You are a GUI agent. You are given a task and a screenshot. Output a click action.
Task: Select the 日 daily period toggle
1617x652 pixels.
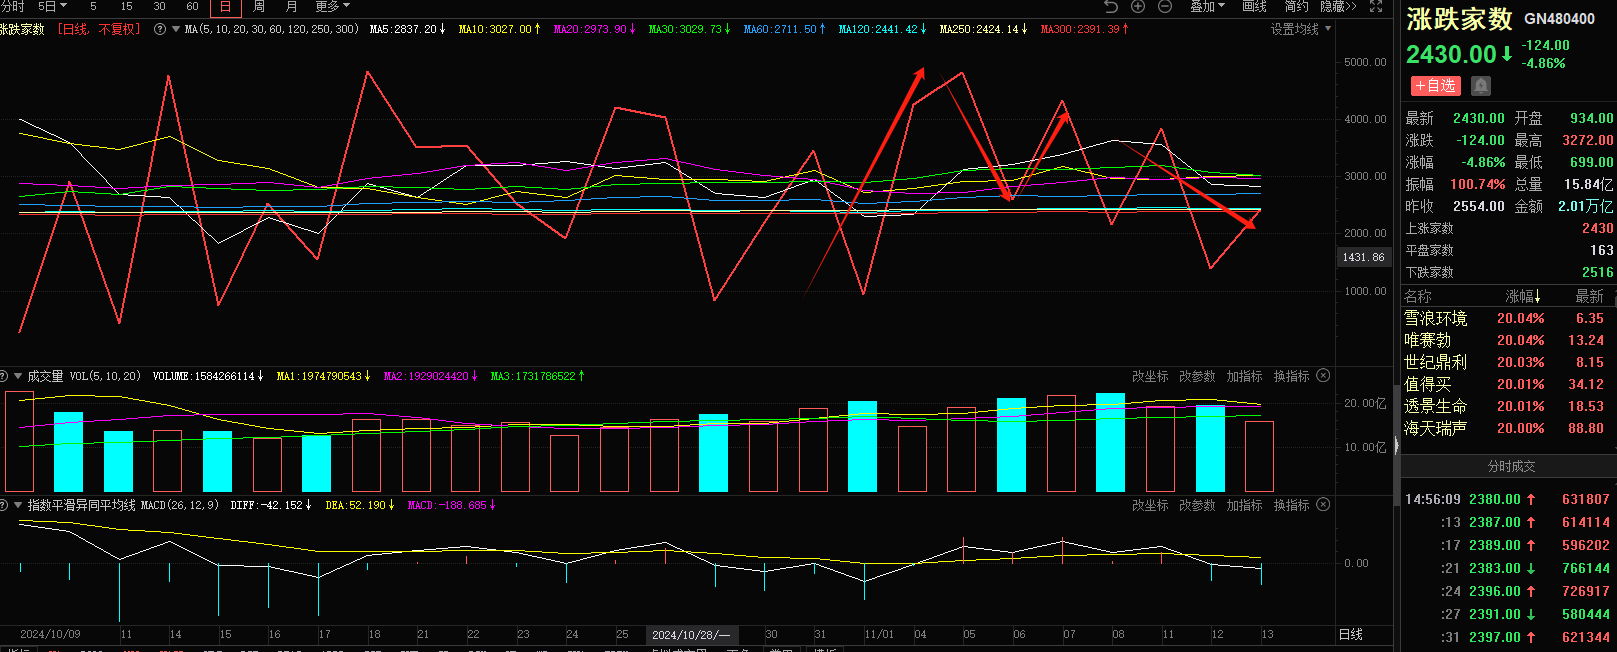point(225,6)
